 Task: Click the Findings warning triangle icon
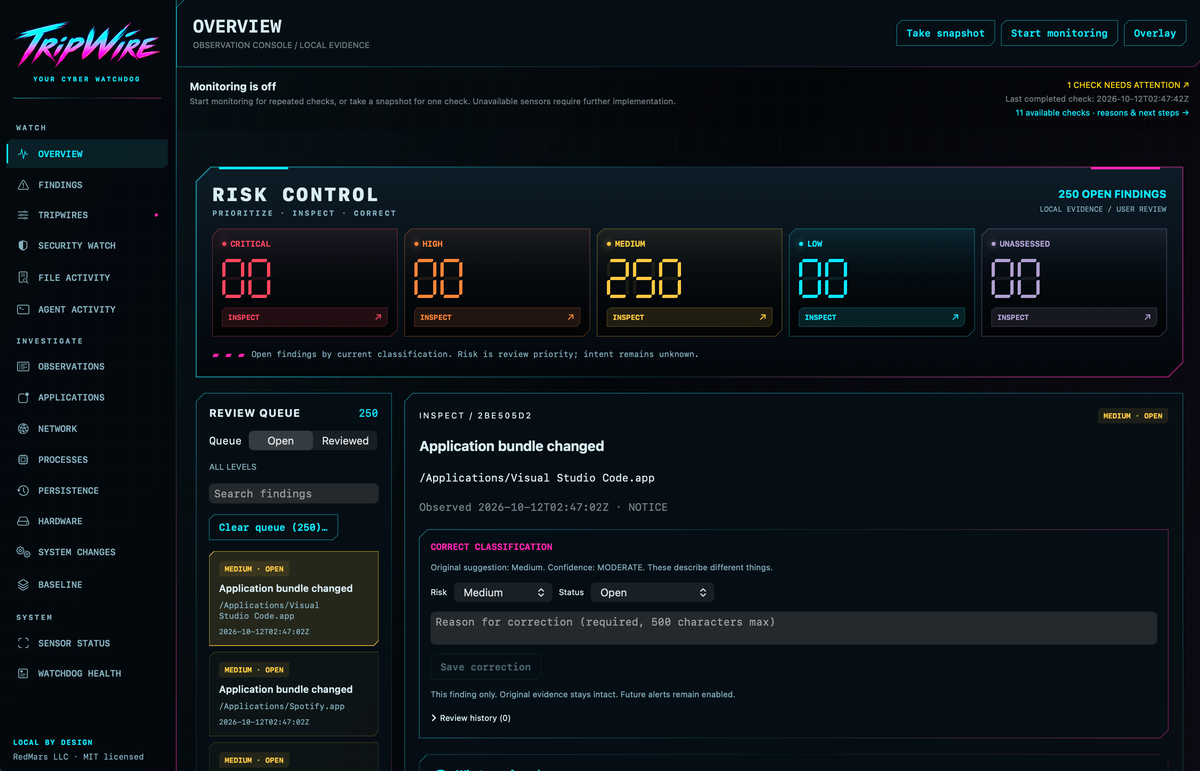23,185
